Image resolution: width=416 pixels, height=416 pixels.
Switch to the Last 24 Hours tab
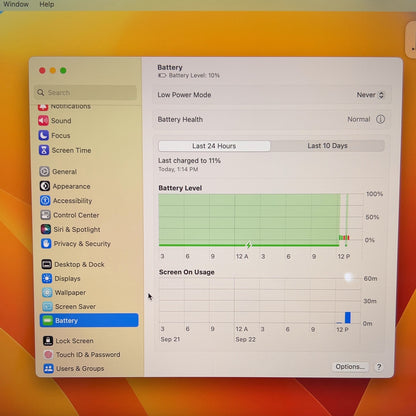pyautogui.click(x=214, y=146)
